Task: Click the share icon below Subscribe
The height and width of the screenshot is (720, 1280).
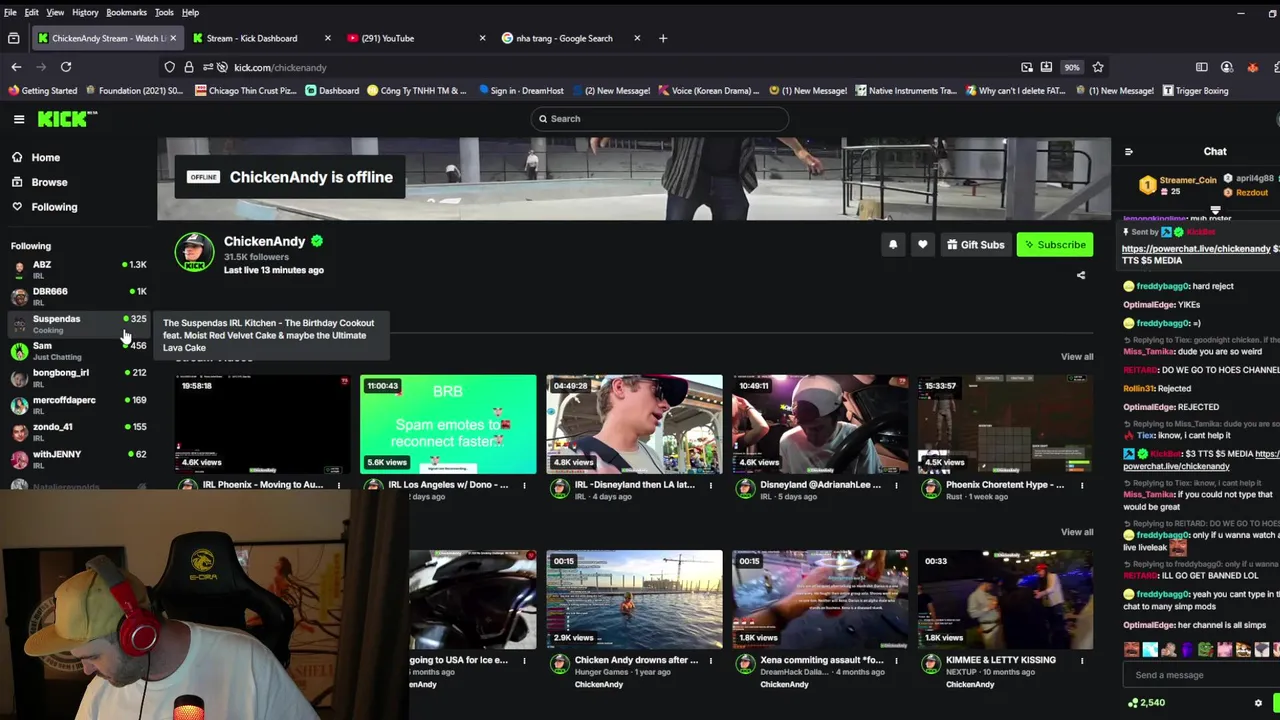Action: pyautogui.click(x=1080, y=275)
